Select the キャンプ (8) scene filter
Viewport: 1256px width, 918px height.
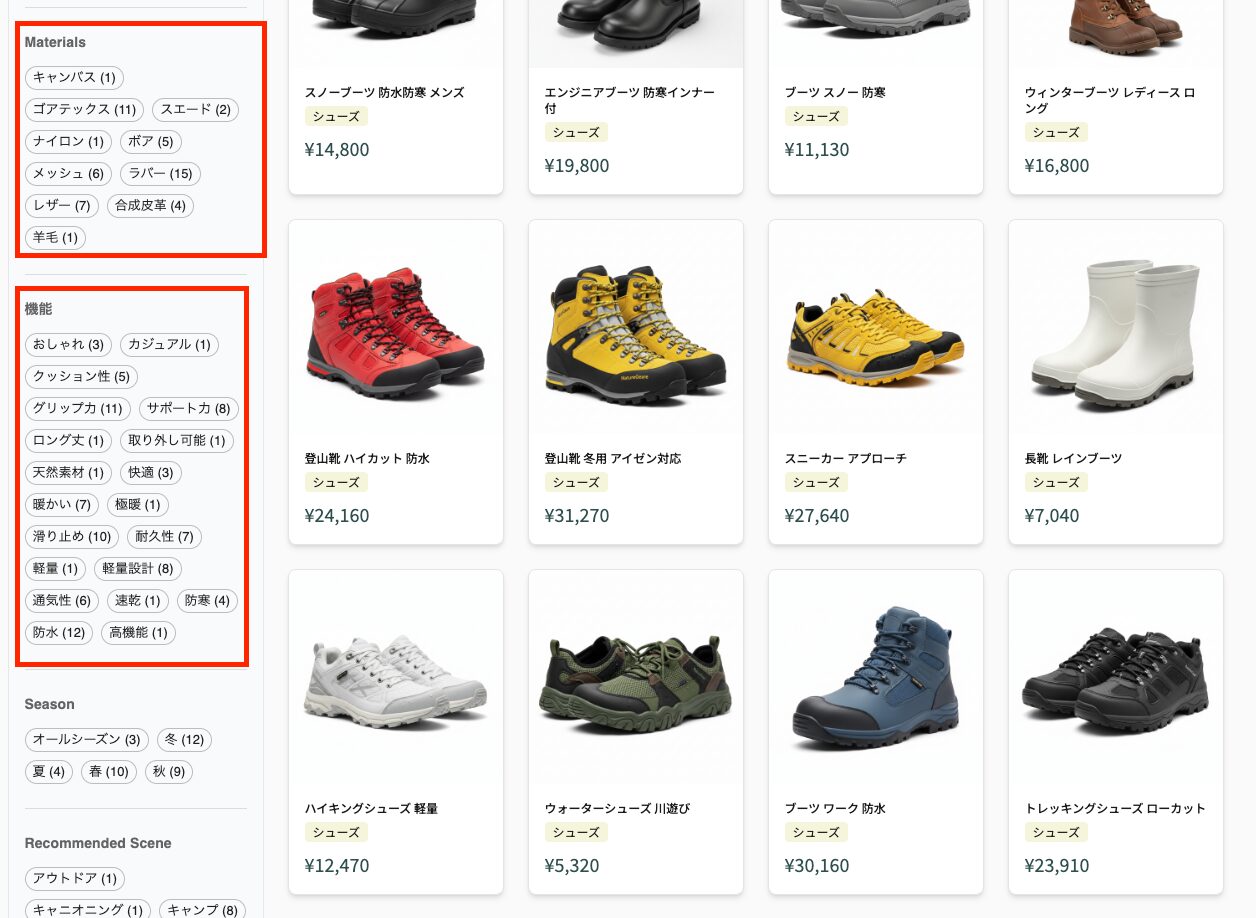202,910
